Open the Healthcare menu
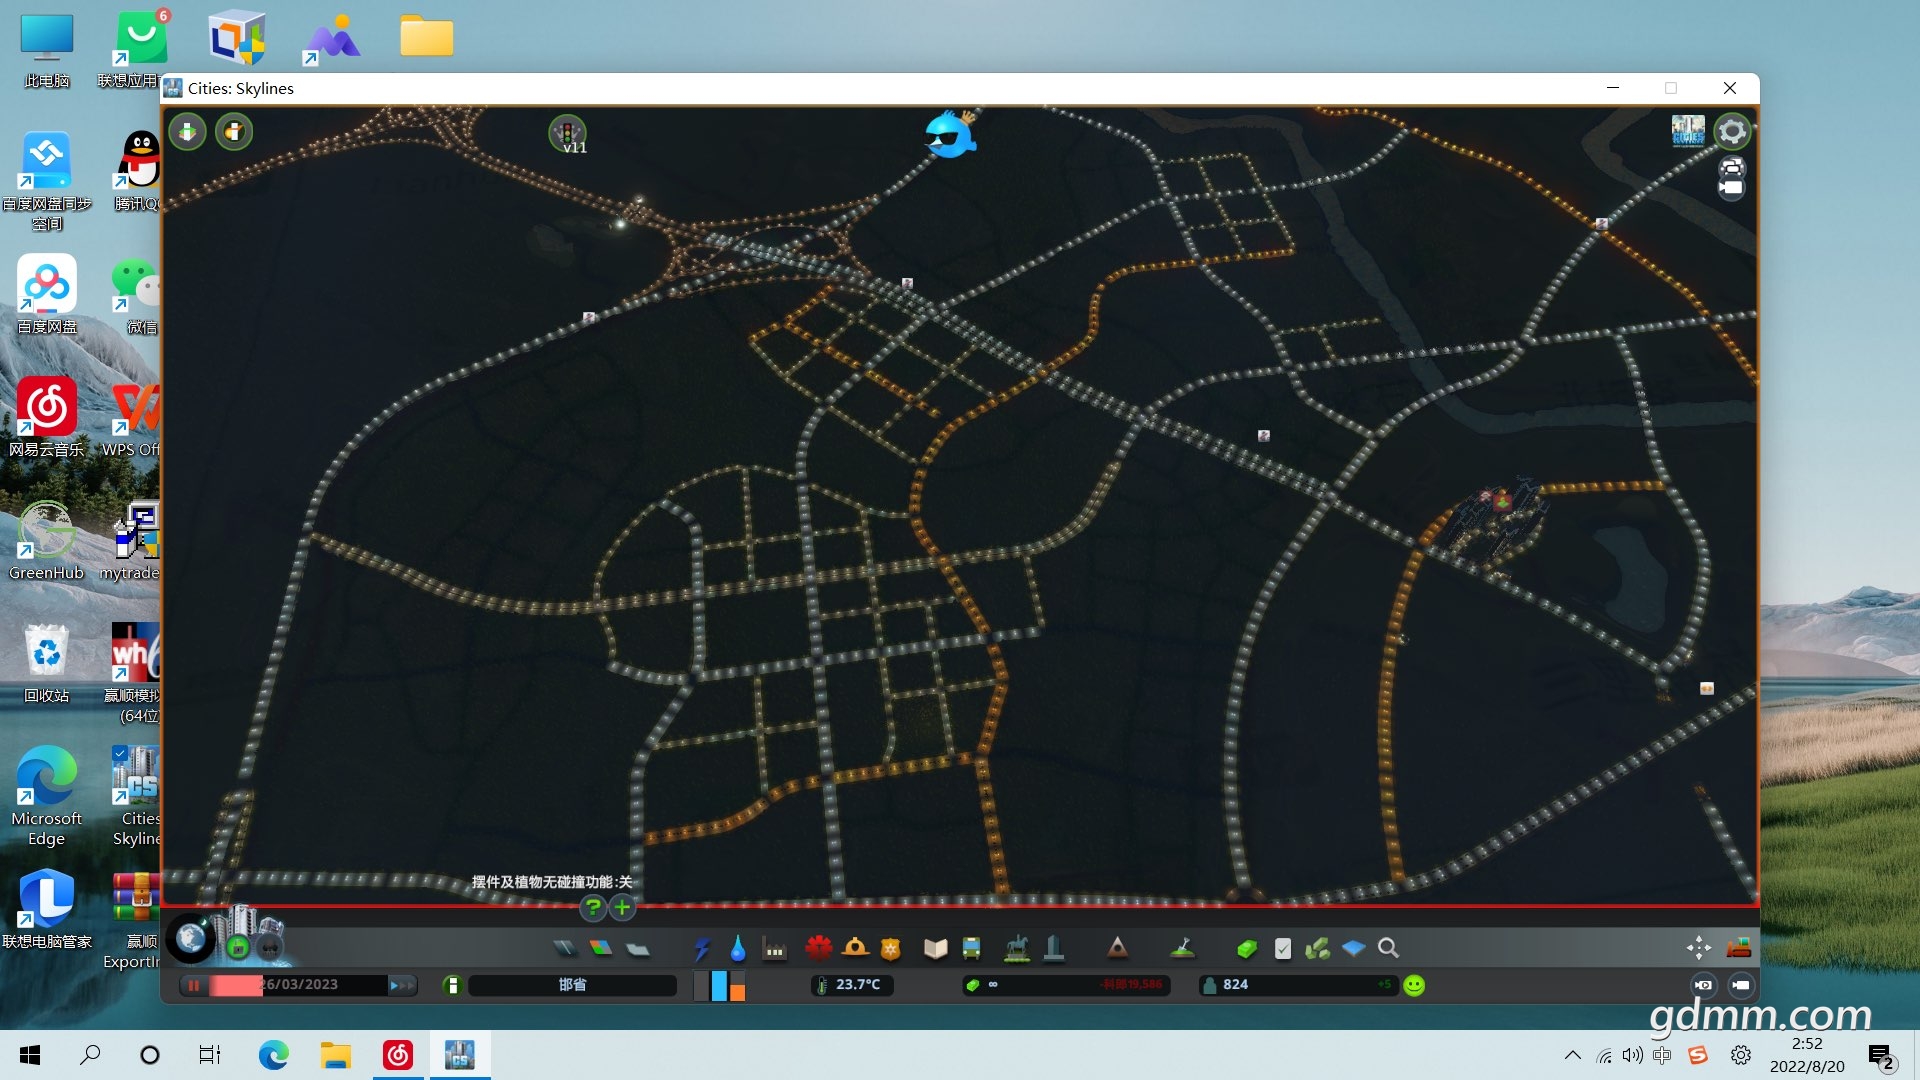Viewport: 1920px width, 1080px height. (x=819, y=947)
